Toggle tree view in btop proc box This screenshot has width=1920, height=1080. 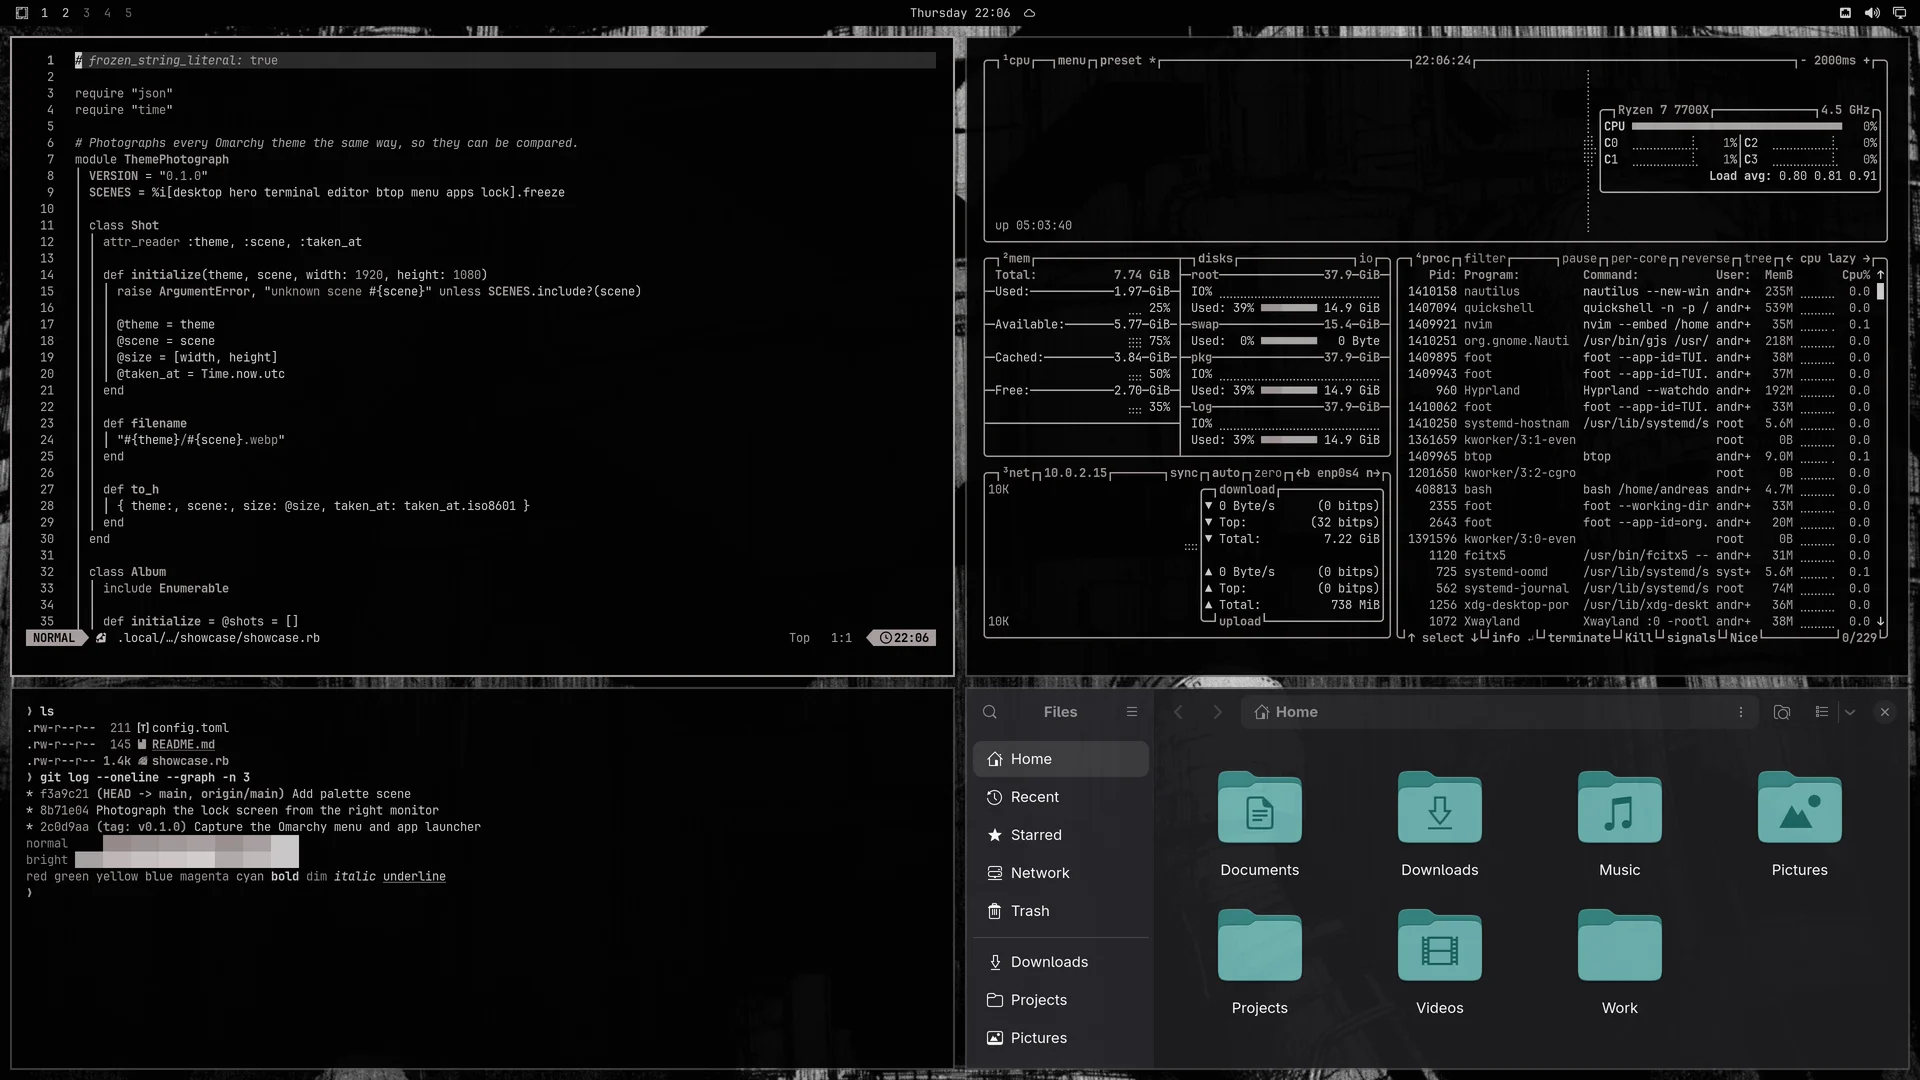tap(1758, 259)
